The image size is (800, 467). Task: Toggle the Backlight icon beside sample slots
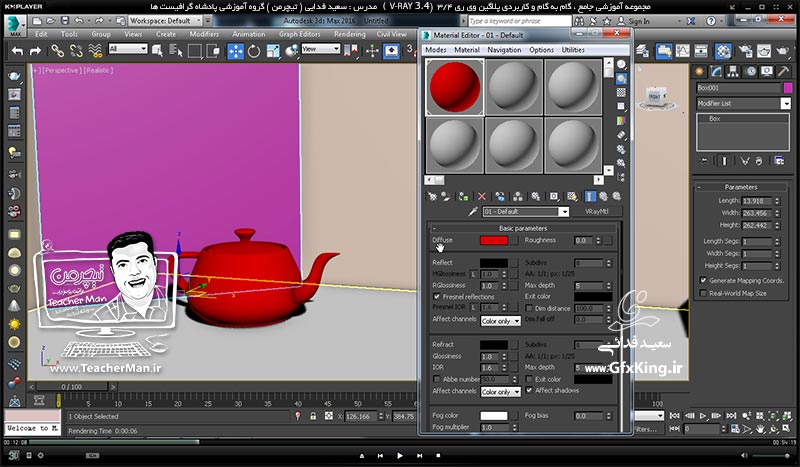click(x=621, y=79)
